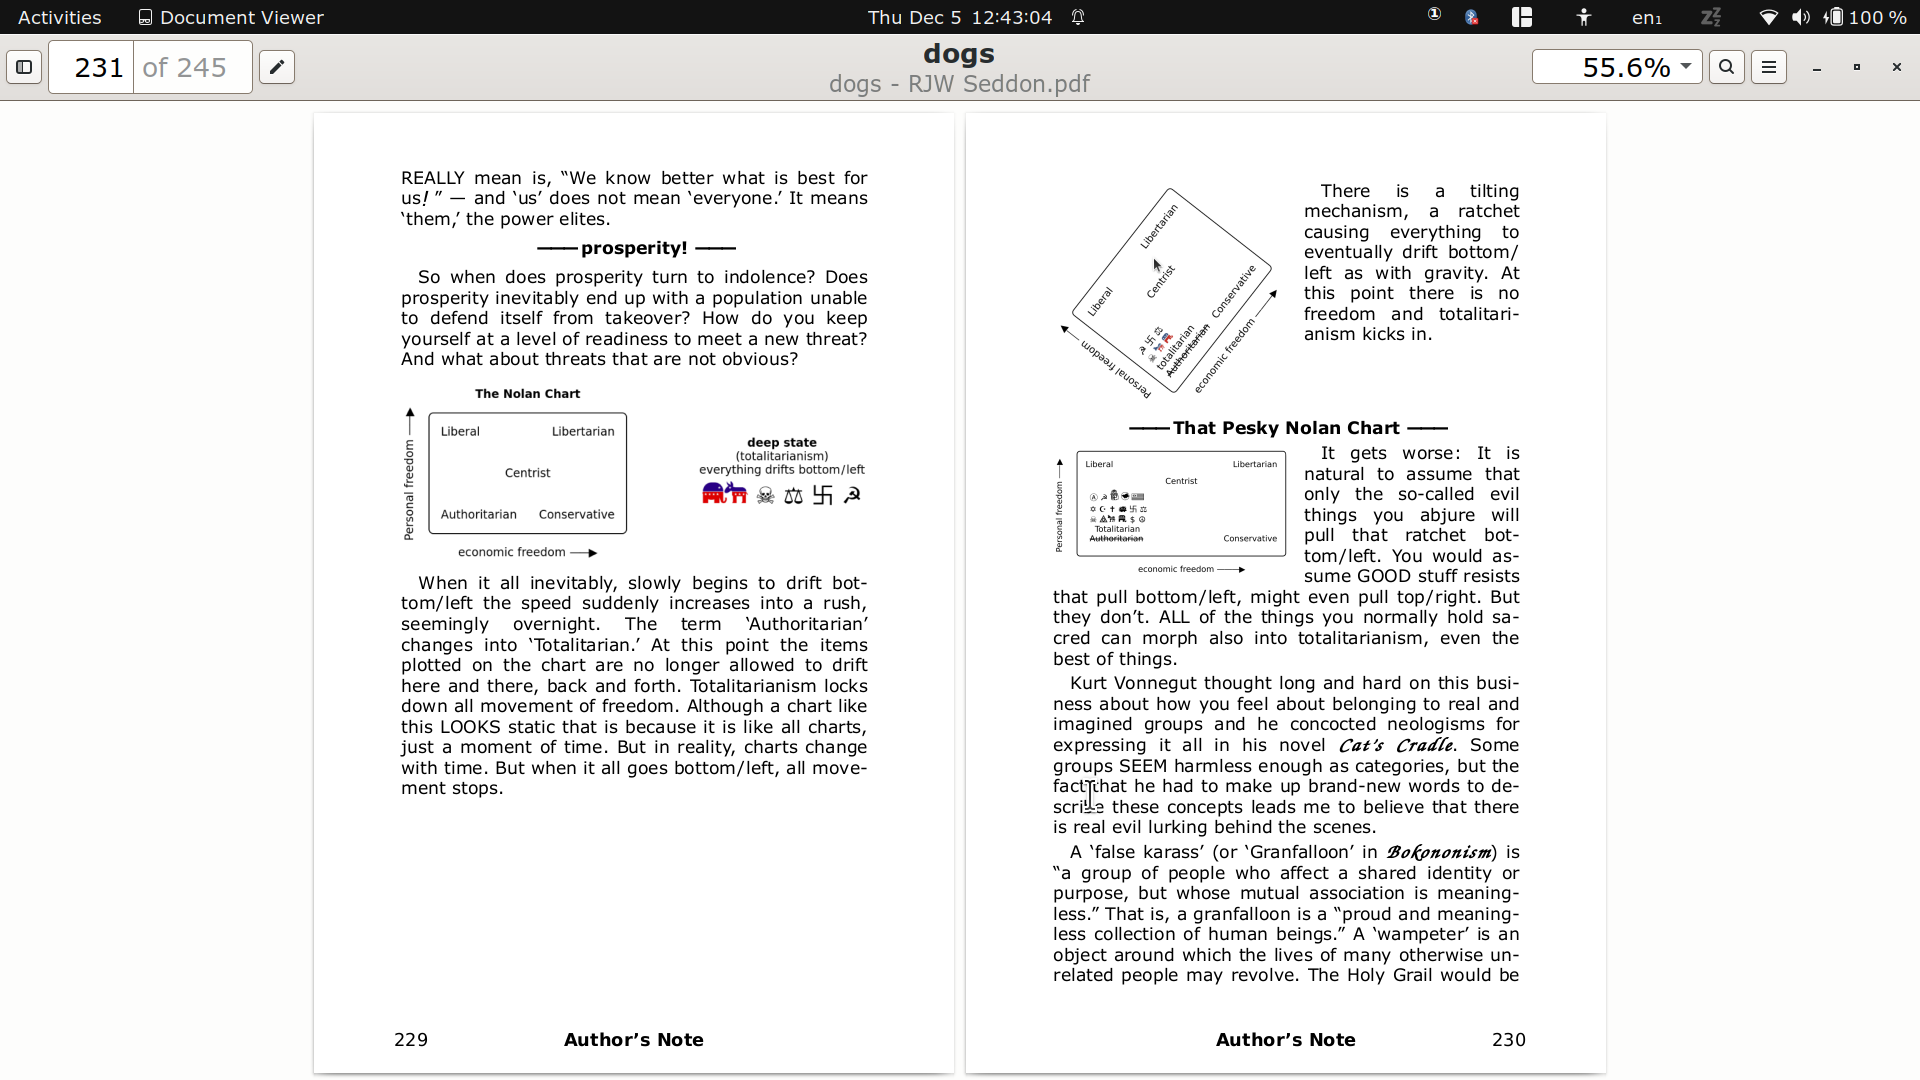This screenshot has width=1920, height=1080.
Task: Expand the 55.6% zoom dropdown arrow
Action: [x=1686, y=67]
